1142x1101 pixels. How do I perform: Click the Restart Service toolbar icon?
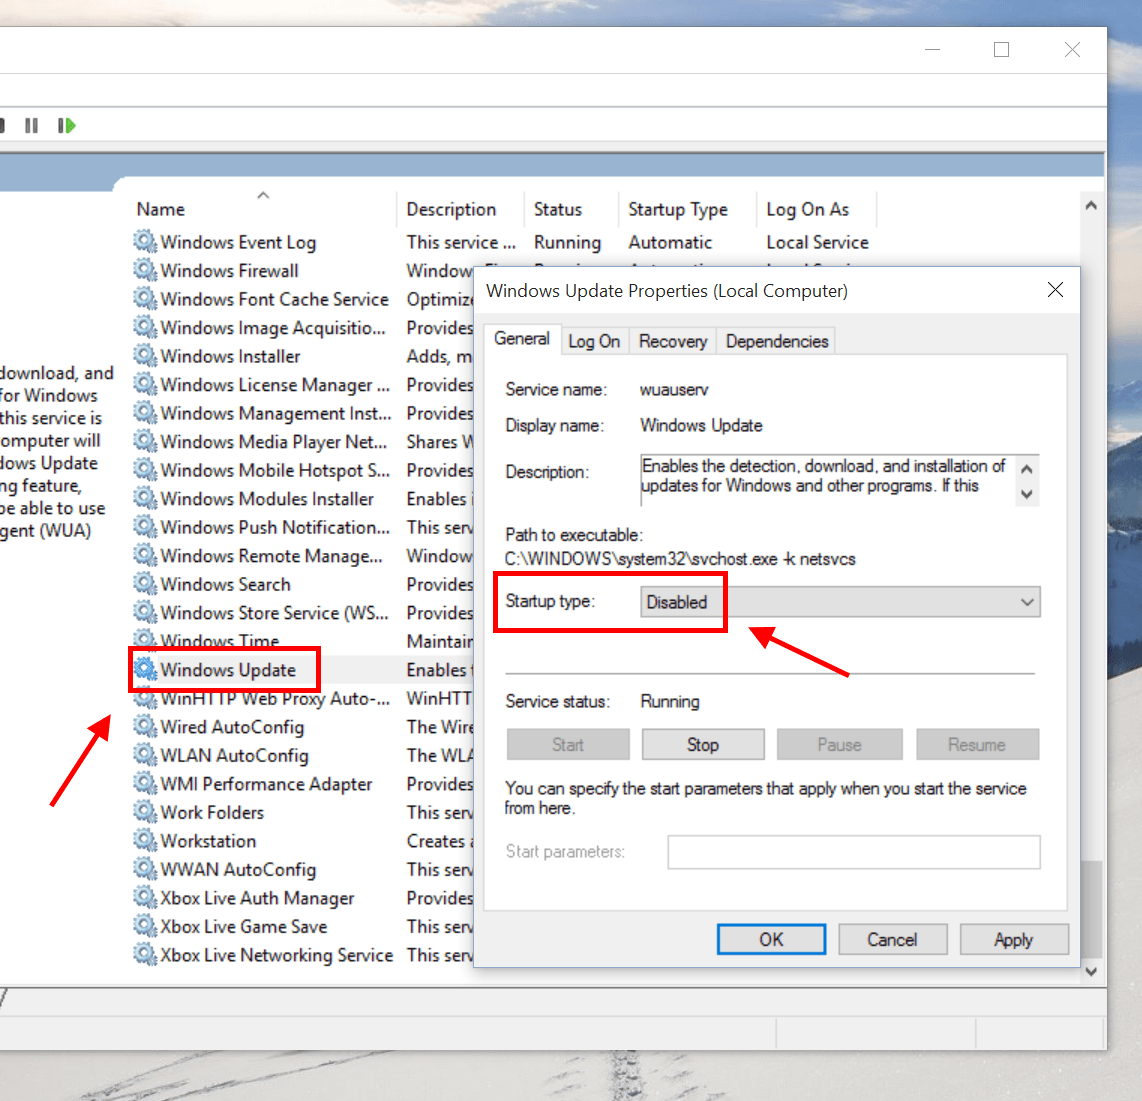[x=66, y=126]
